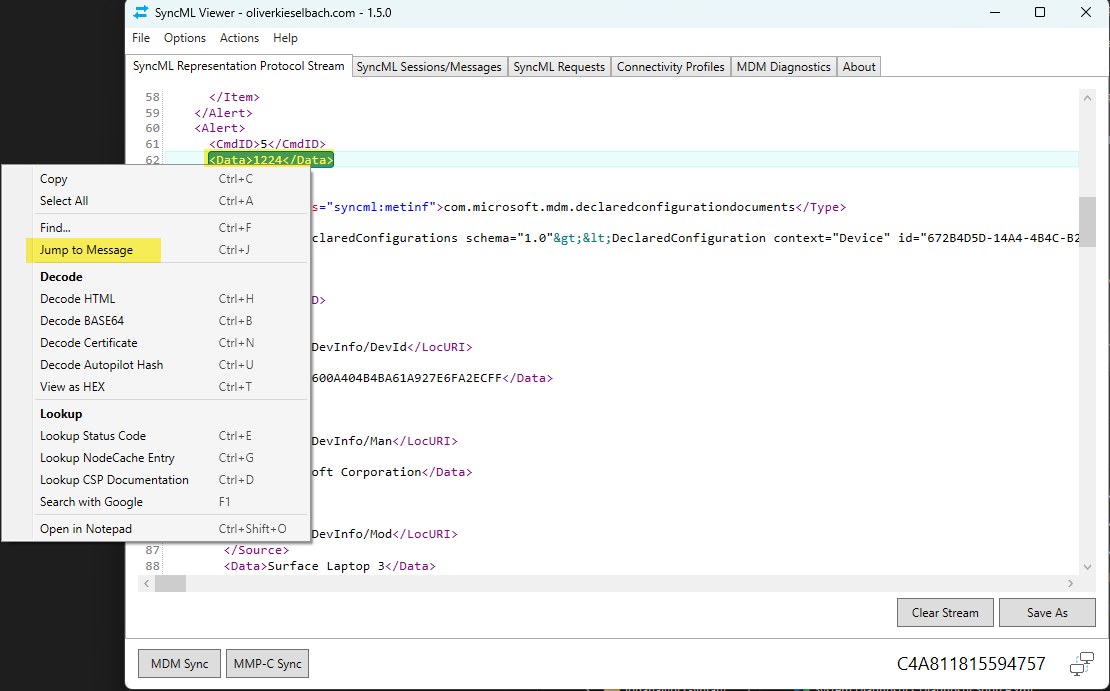Open the Connectivity Profiles tab
1110x691 pixels.
[670, 67]
